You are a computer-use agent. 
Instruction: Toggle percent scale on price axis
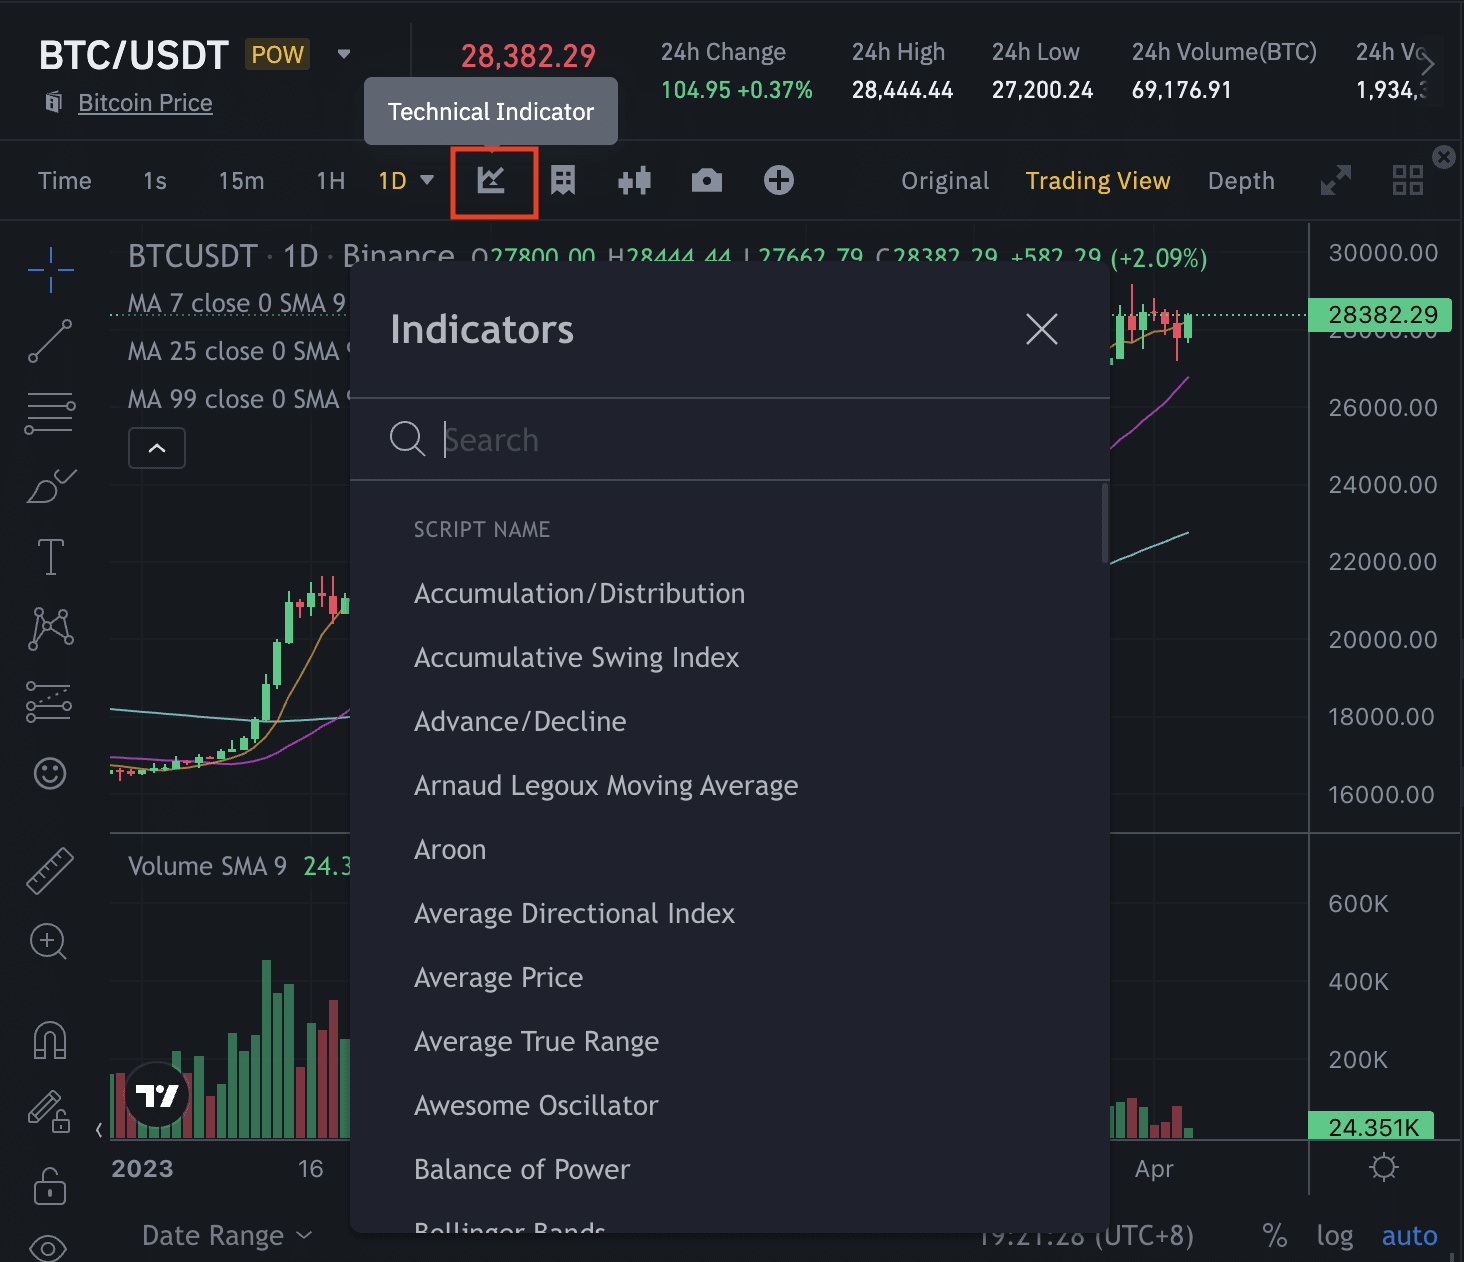tap(1275, 1236)
